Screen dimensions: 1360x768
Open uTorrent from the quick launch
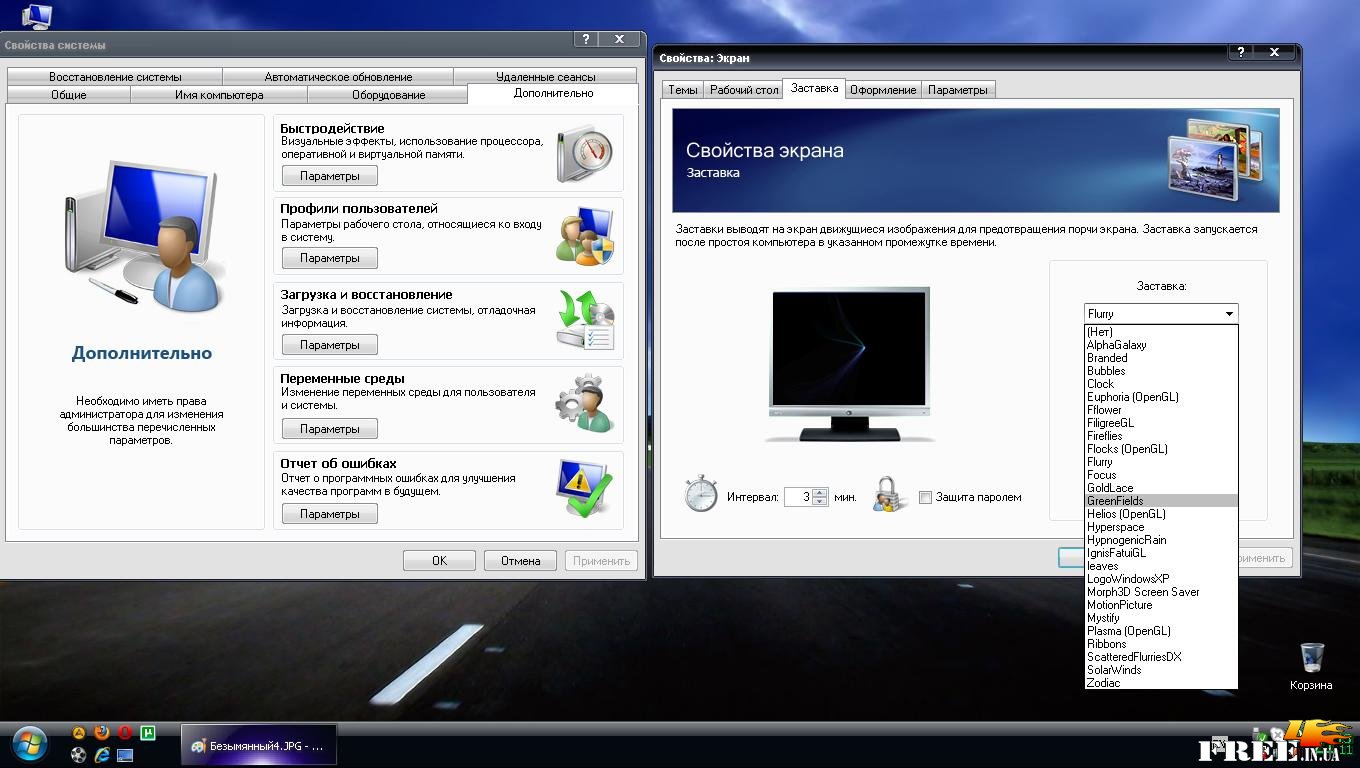(x=148, y=733)
